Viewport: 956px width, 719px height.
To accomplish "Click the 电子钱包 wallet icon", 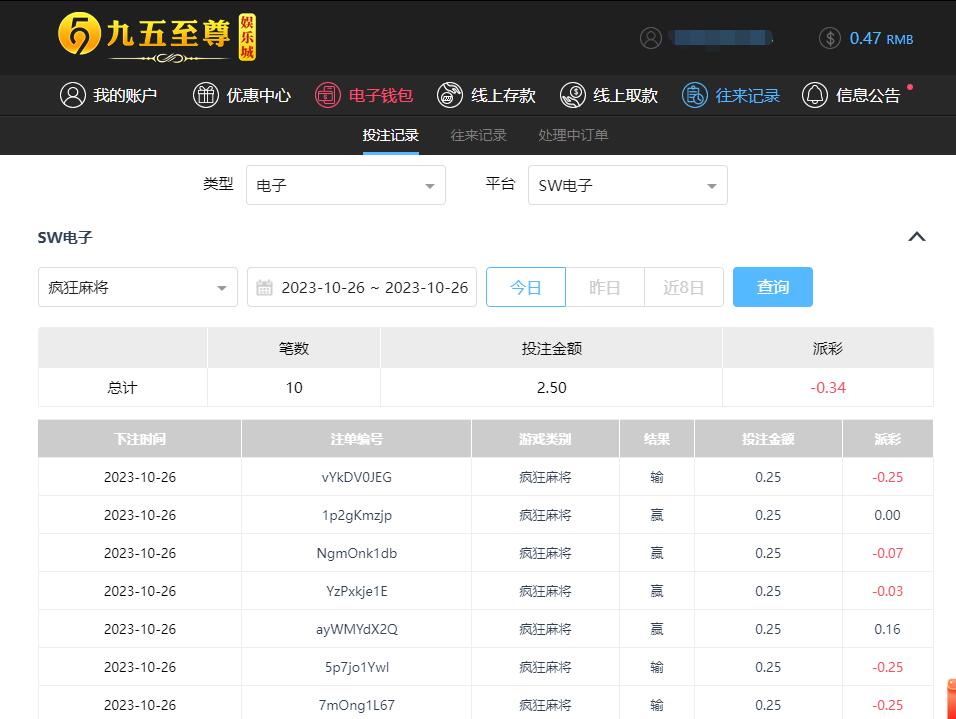I will (328, 95).
